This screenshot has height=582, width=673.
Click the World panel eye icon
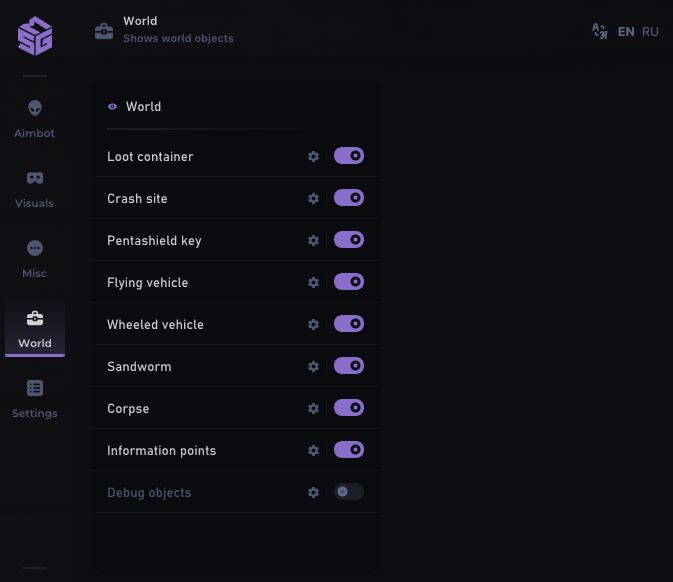click(x=113, y=107)
